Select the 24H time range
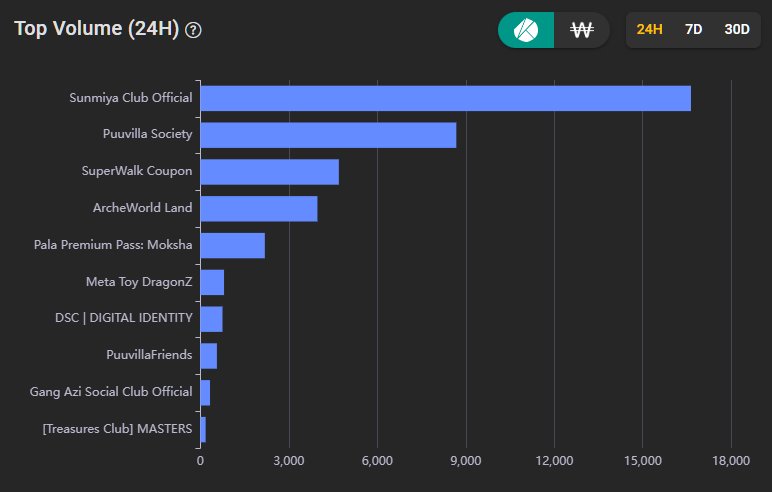 pyautogui.click(x=649, y=30)
